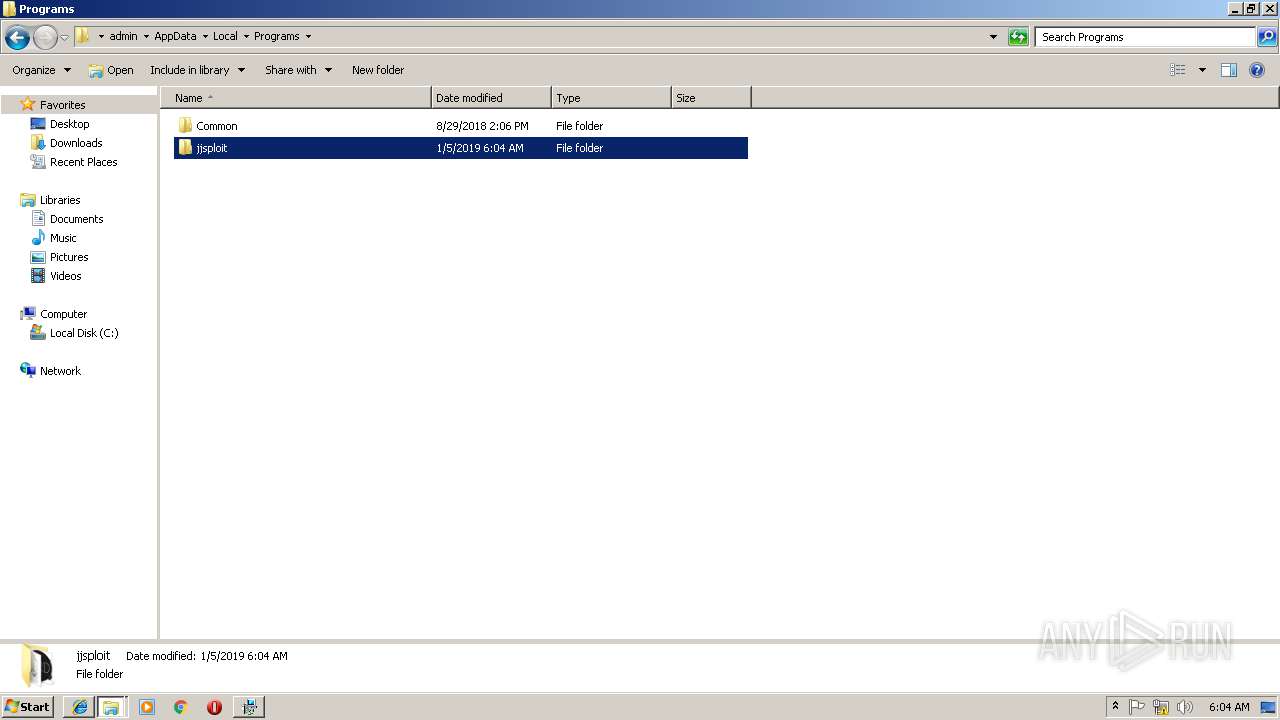This screenshot has width=1280, height=720.
Task: Focus the Search Programs field
Action: (1144, 37)
